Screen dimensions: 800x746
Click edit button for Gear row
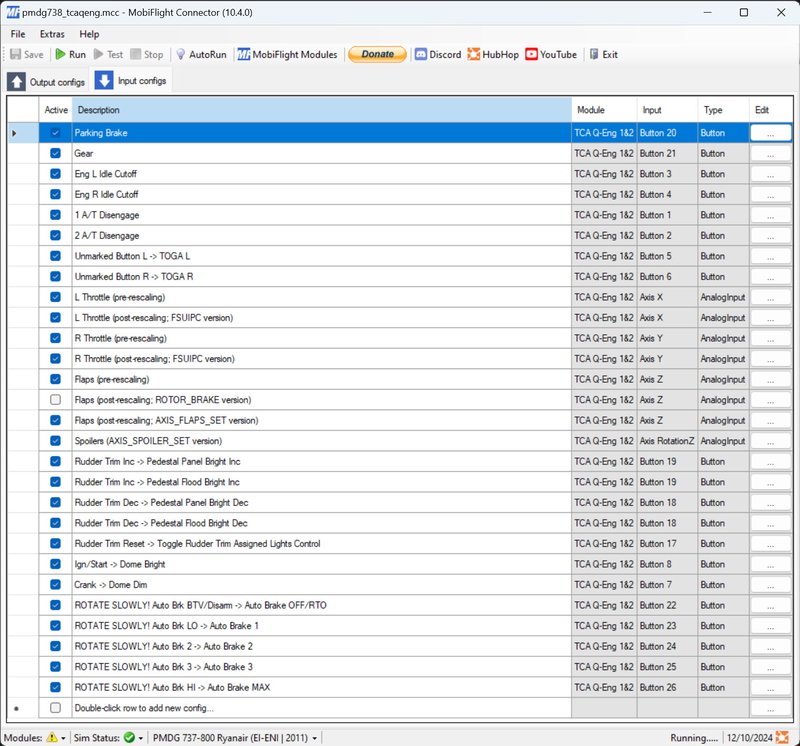coord(770,154)
